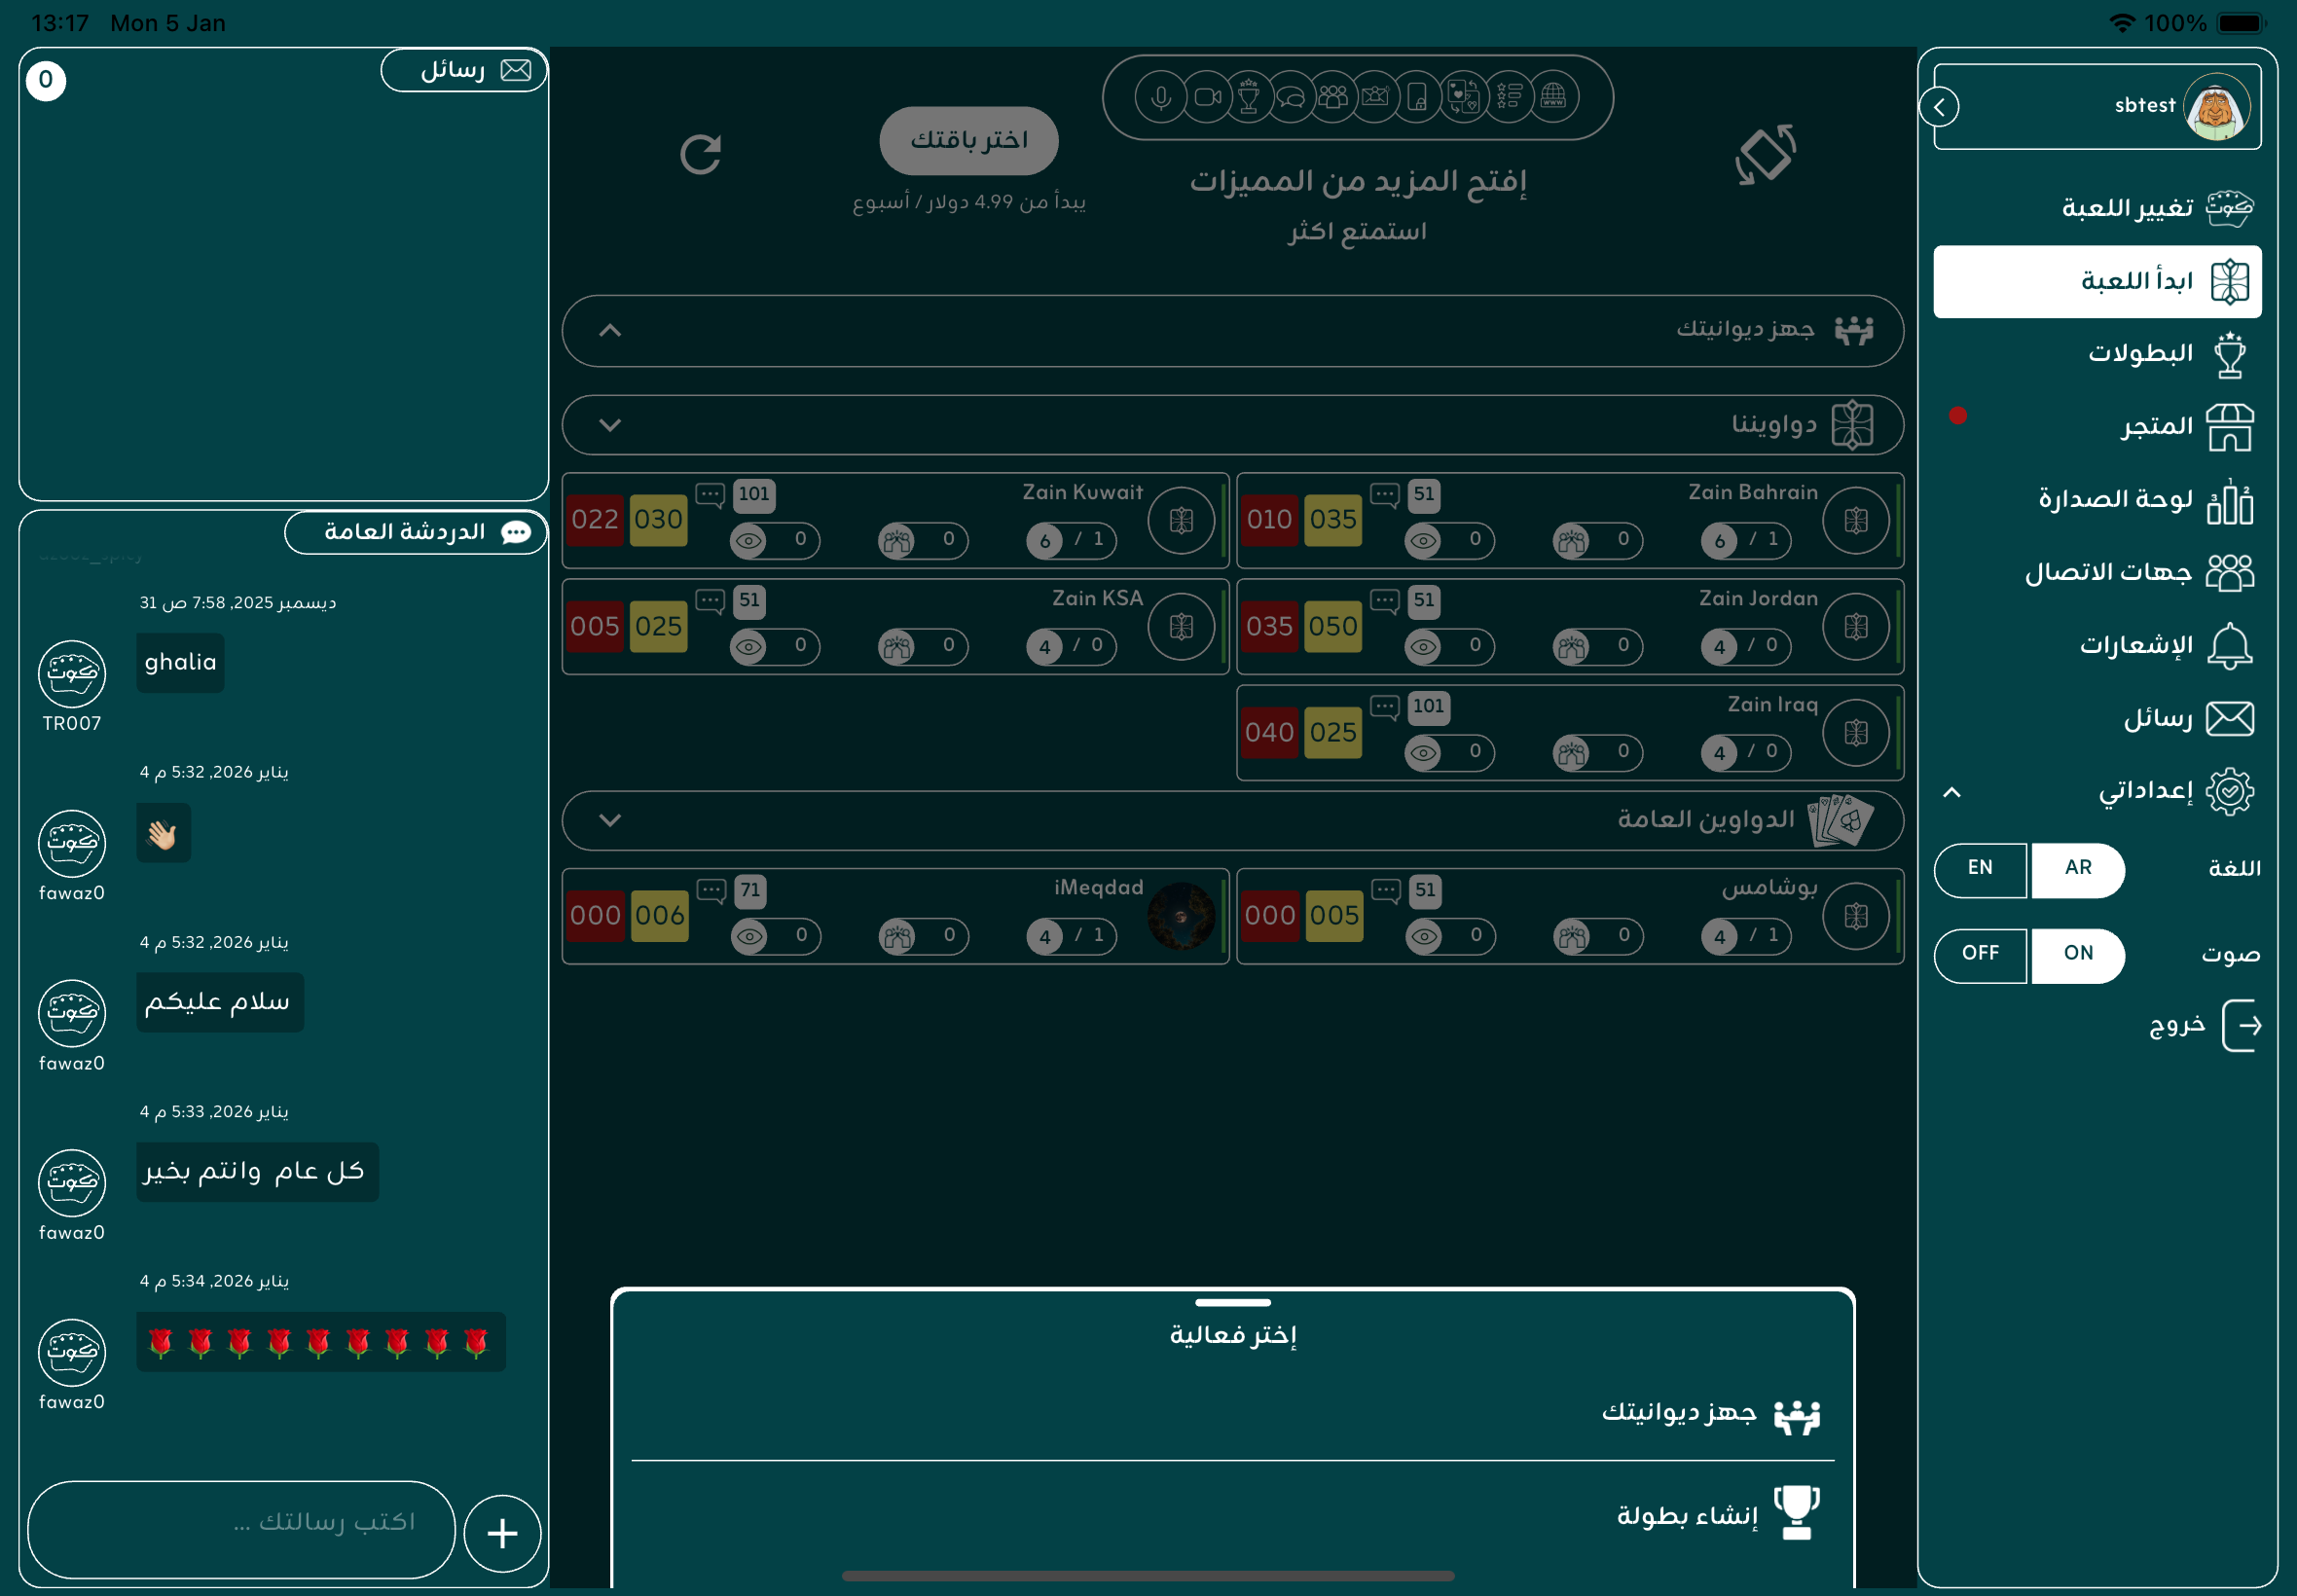Click the microphone icon in features bar
Image resolution: width=2297 pixels, height=1596 pixels.
[x=1160, y=97]
